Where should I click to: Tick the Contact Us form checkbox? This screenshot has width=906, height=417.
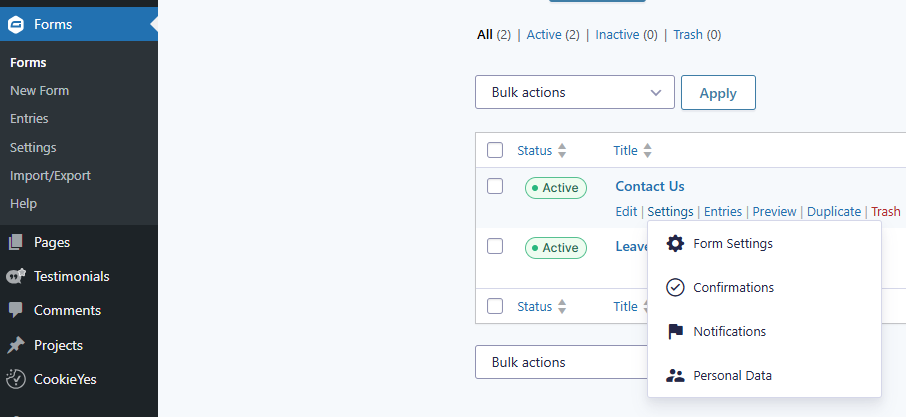click(495, 186)
